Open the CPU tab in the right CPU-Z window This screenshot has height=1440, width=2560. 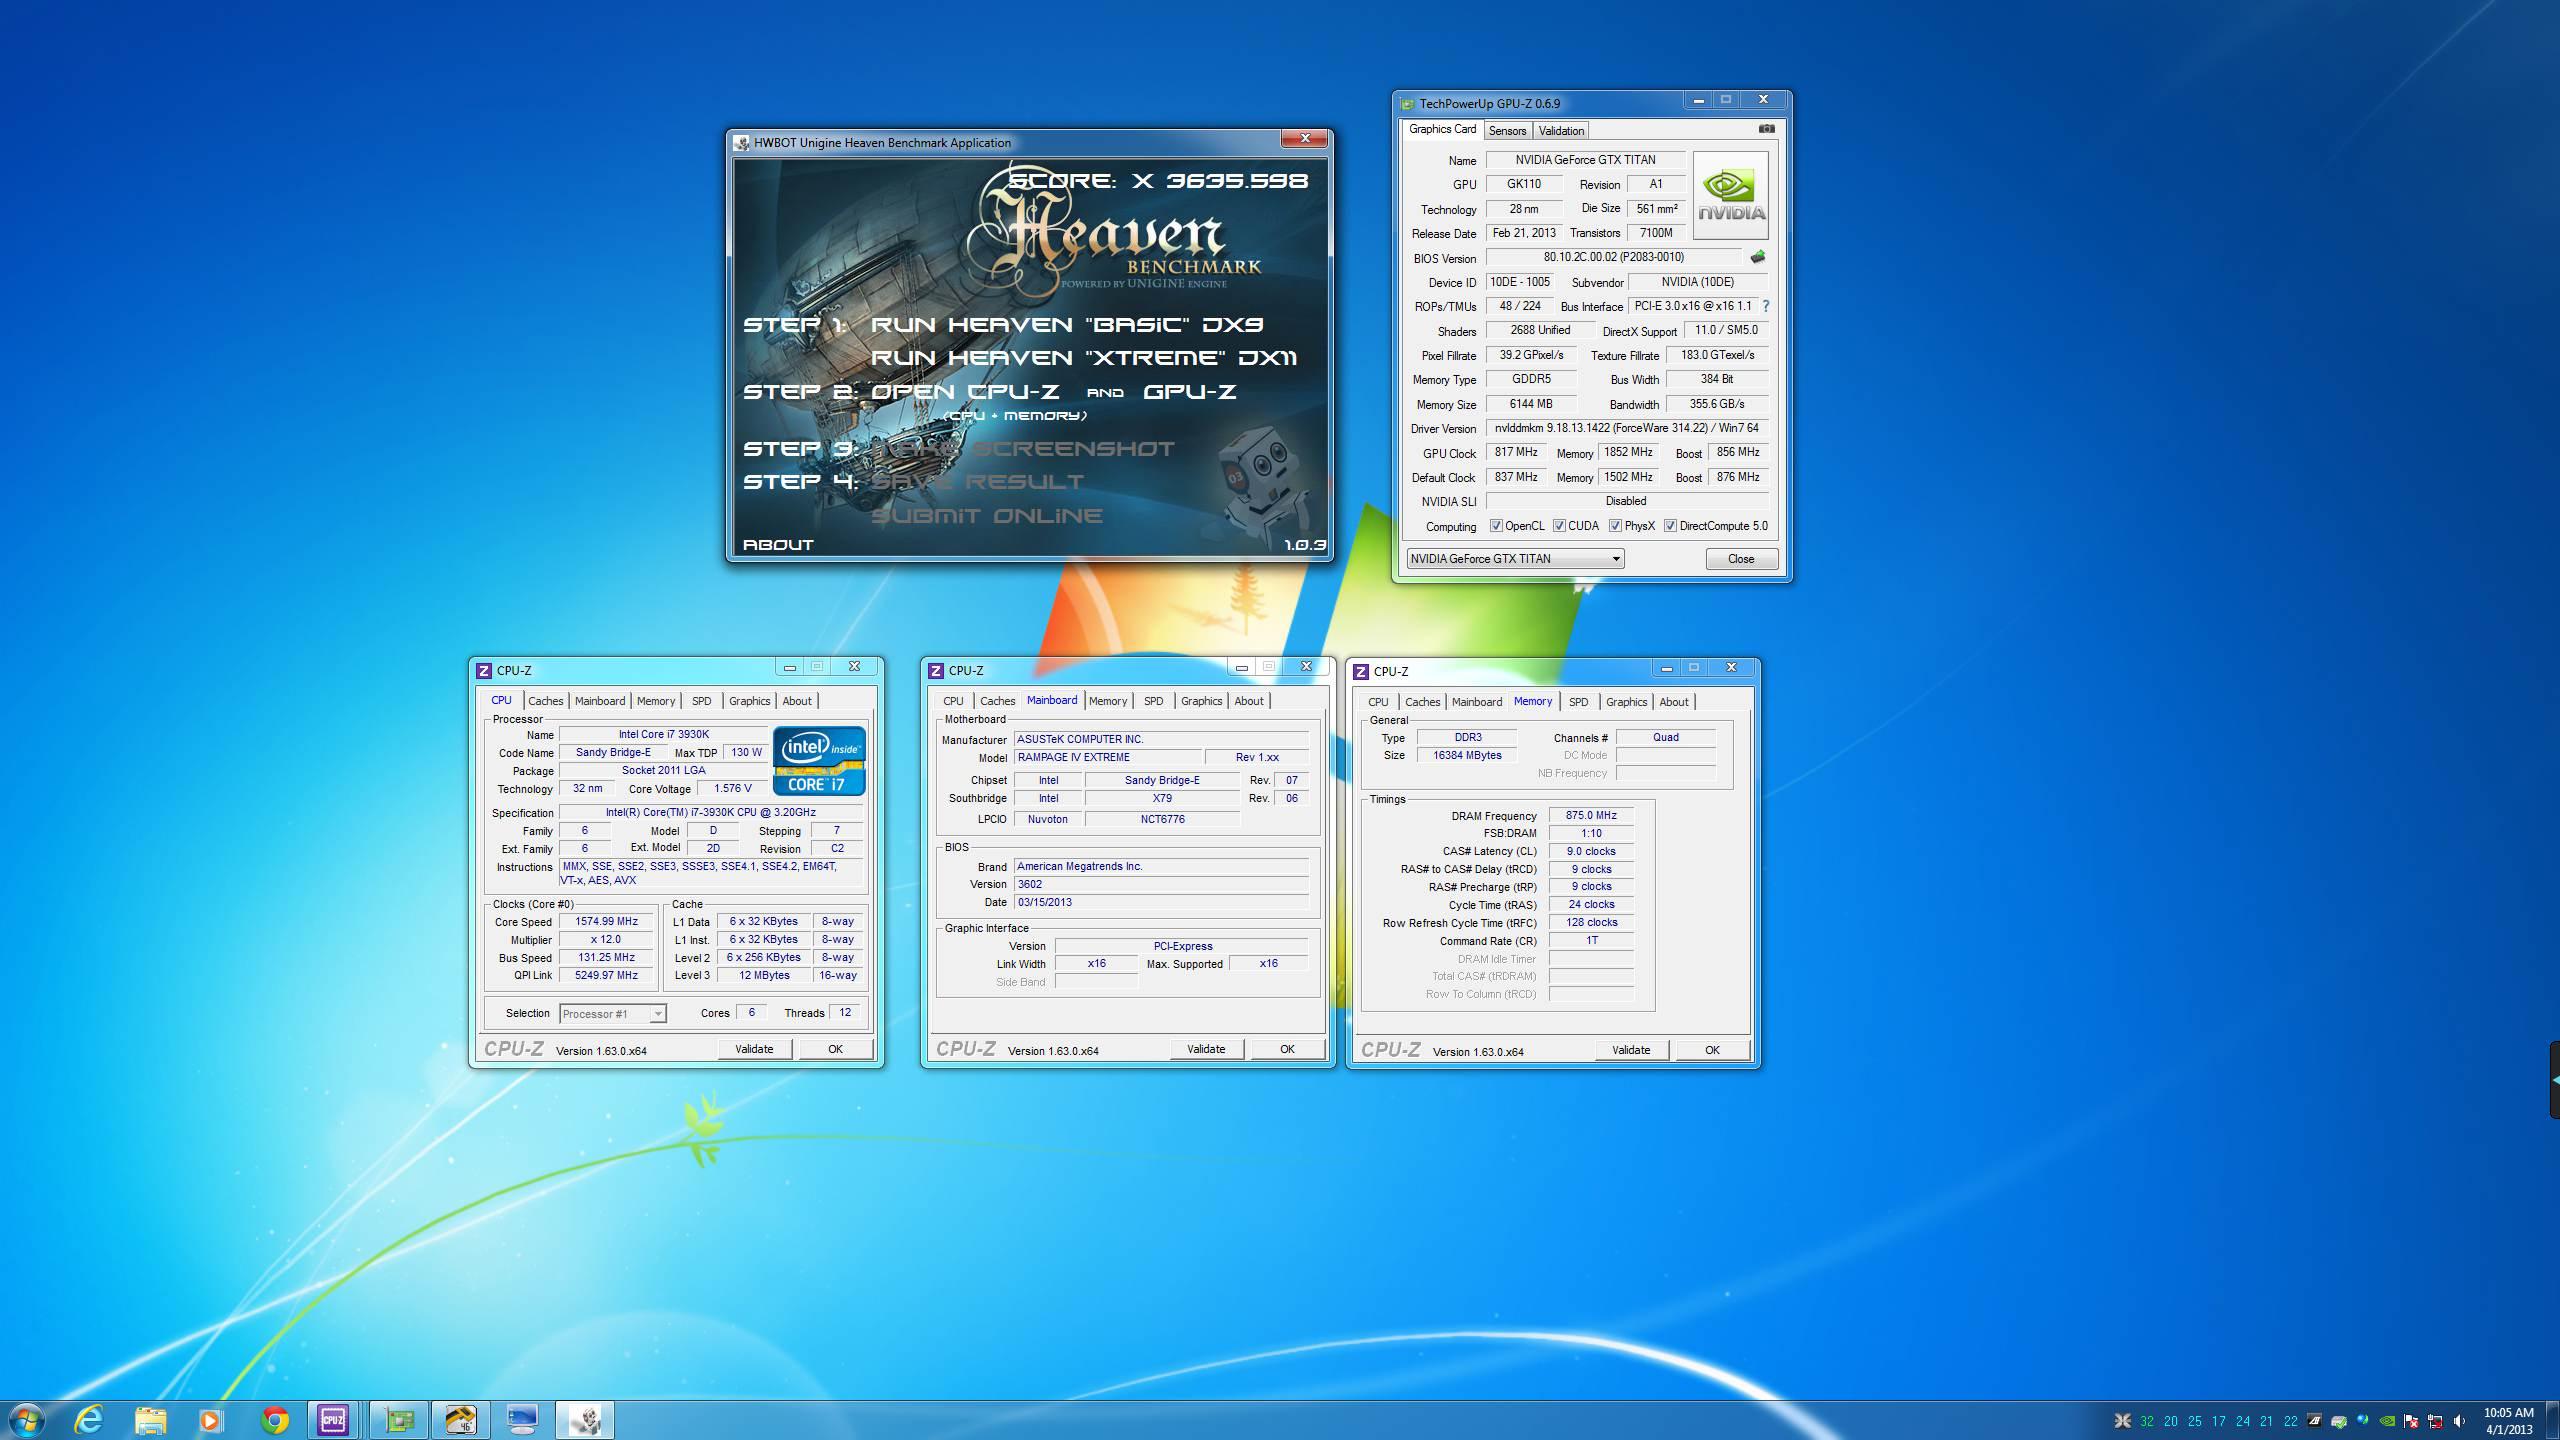[x=1378, y=702]
